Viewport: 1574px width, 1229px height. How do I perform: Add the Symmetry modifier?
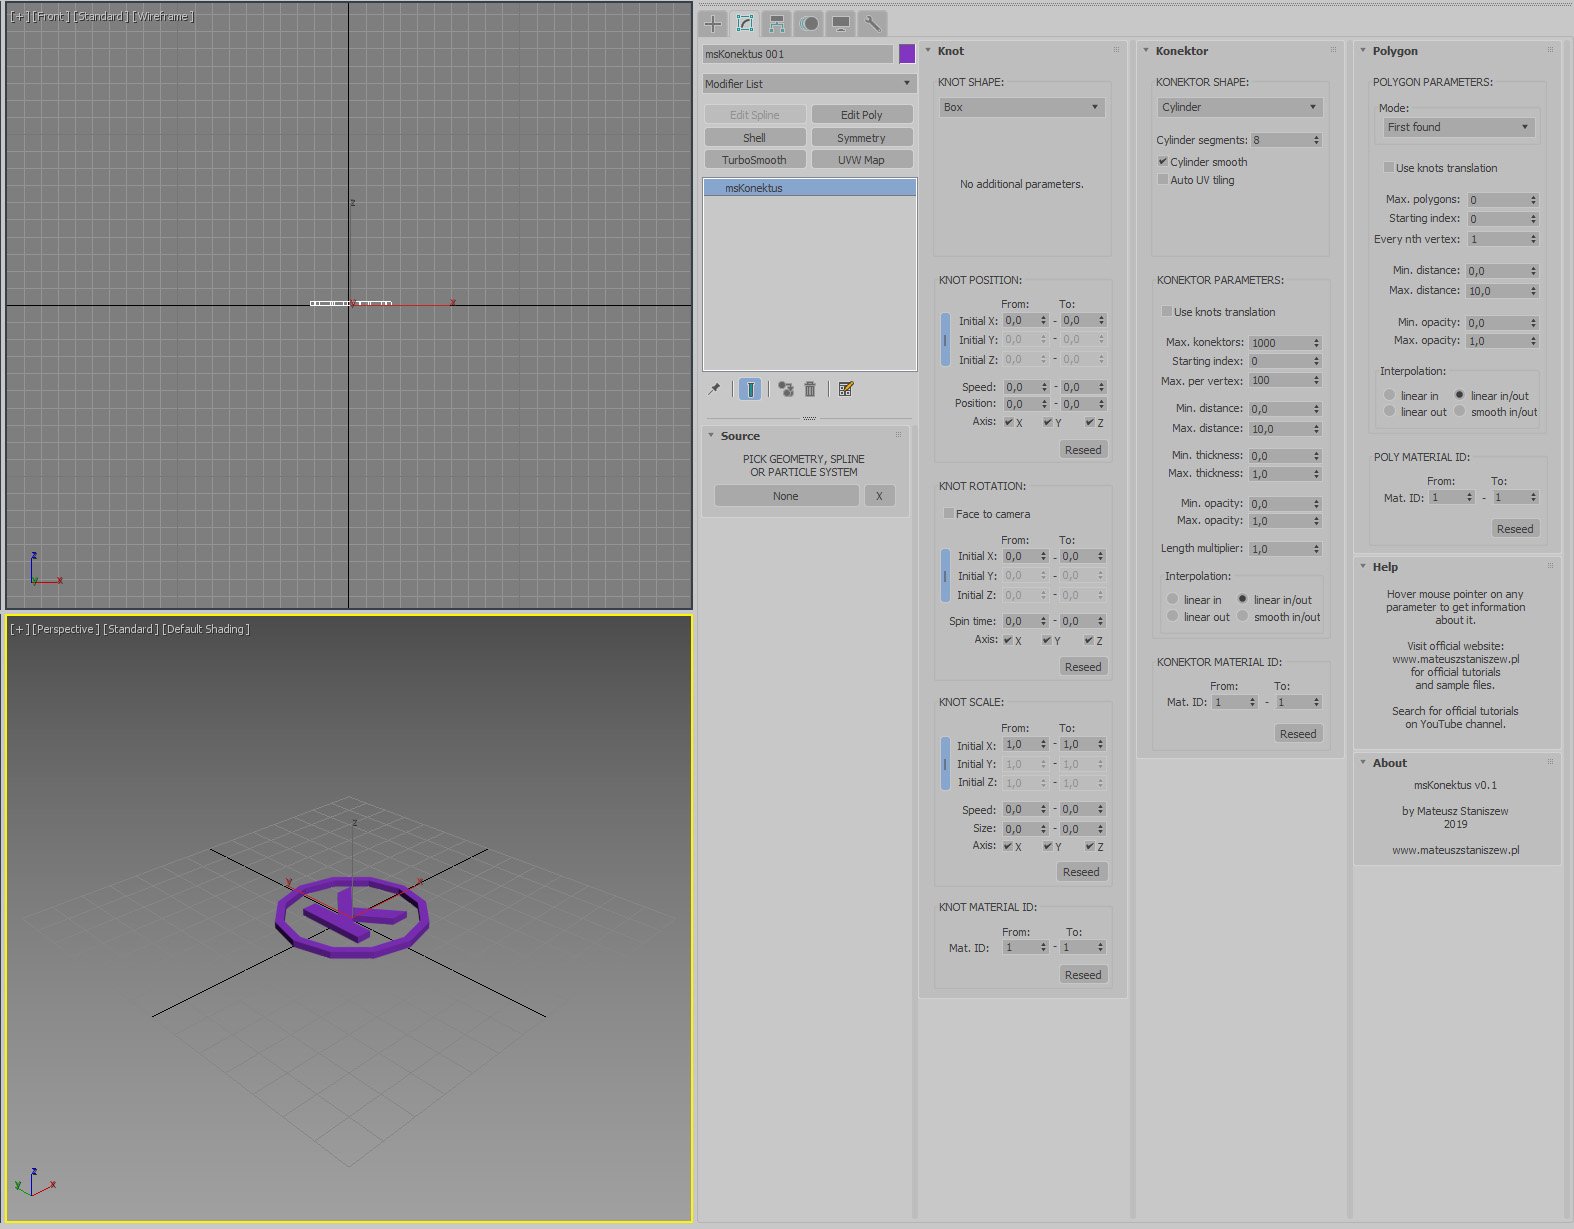pos(861,138)
